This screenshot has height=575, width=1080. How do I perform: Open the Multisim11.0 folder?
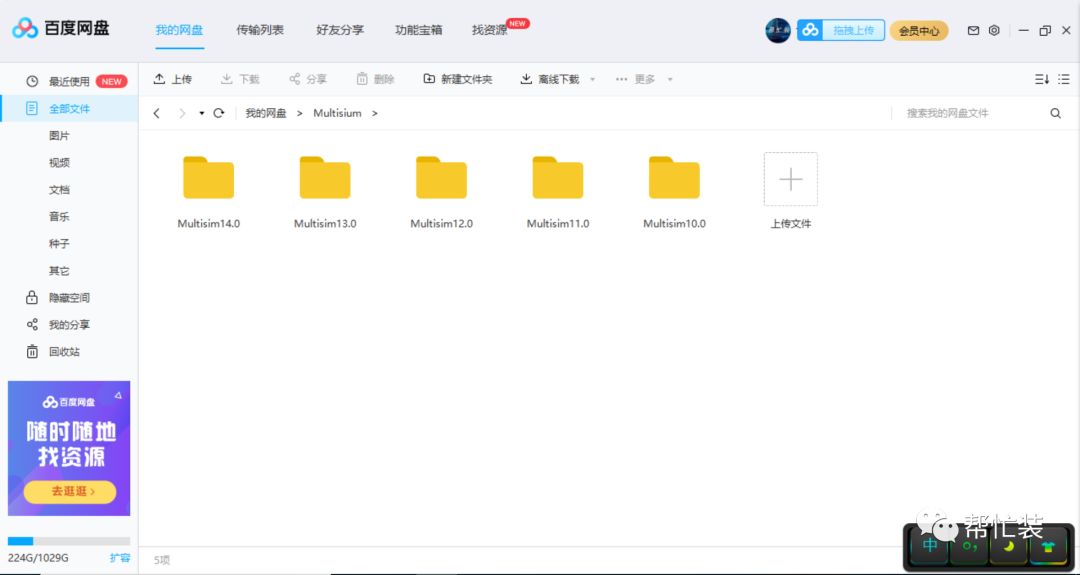tap(558, 178)
